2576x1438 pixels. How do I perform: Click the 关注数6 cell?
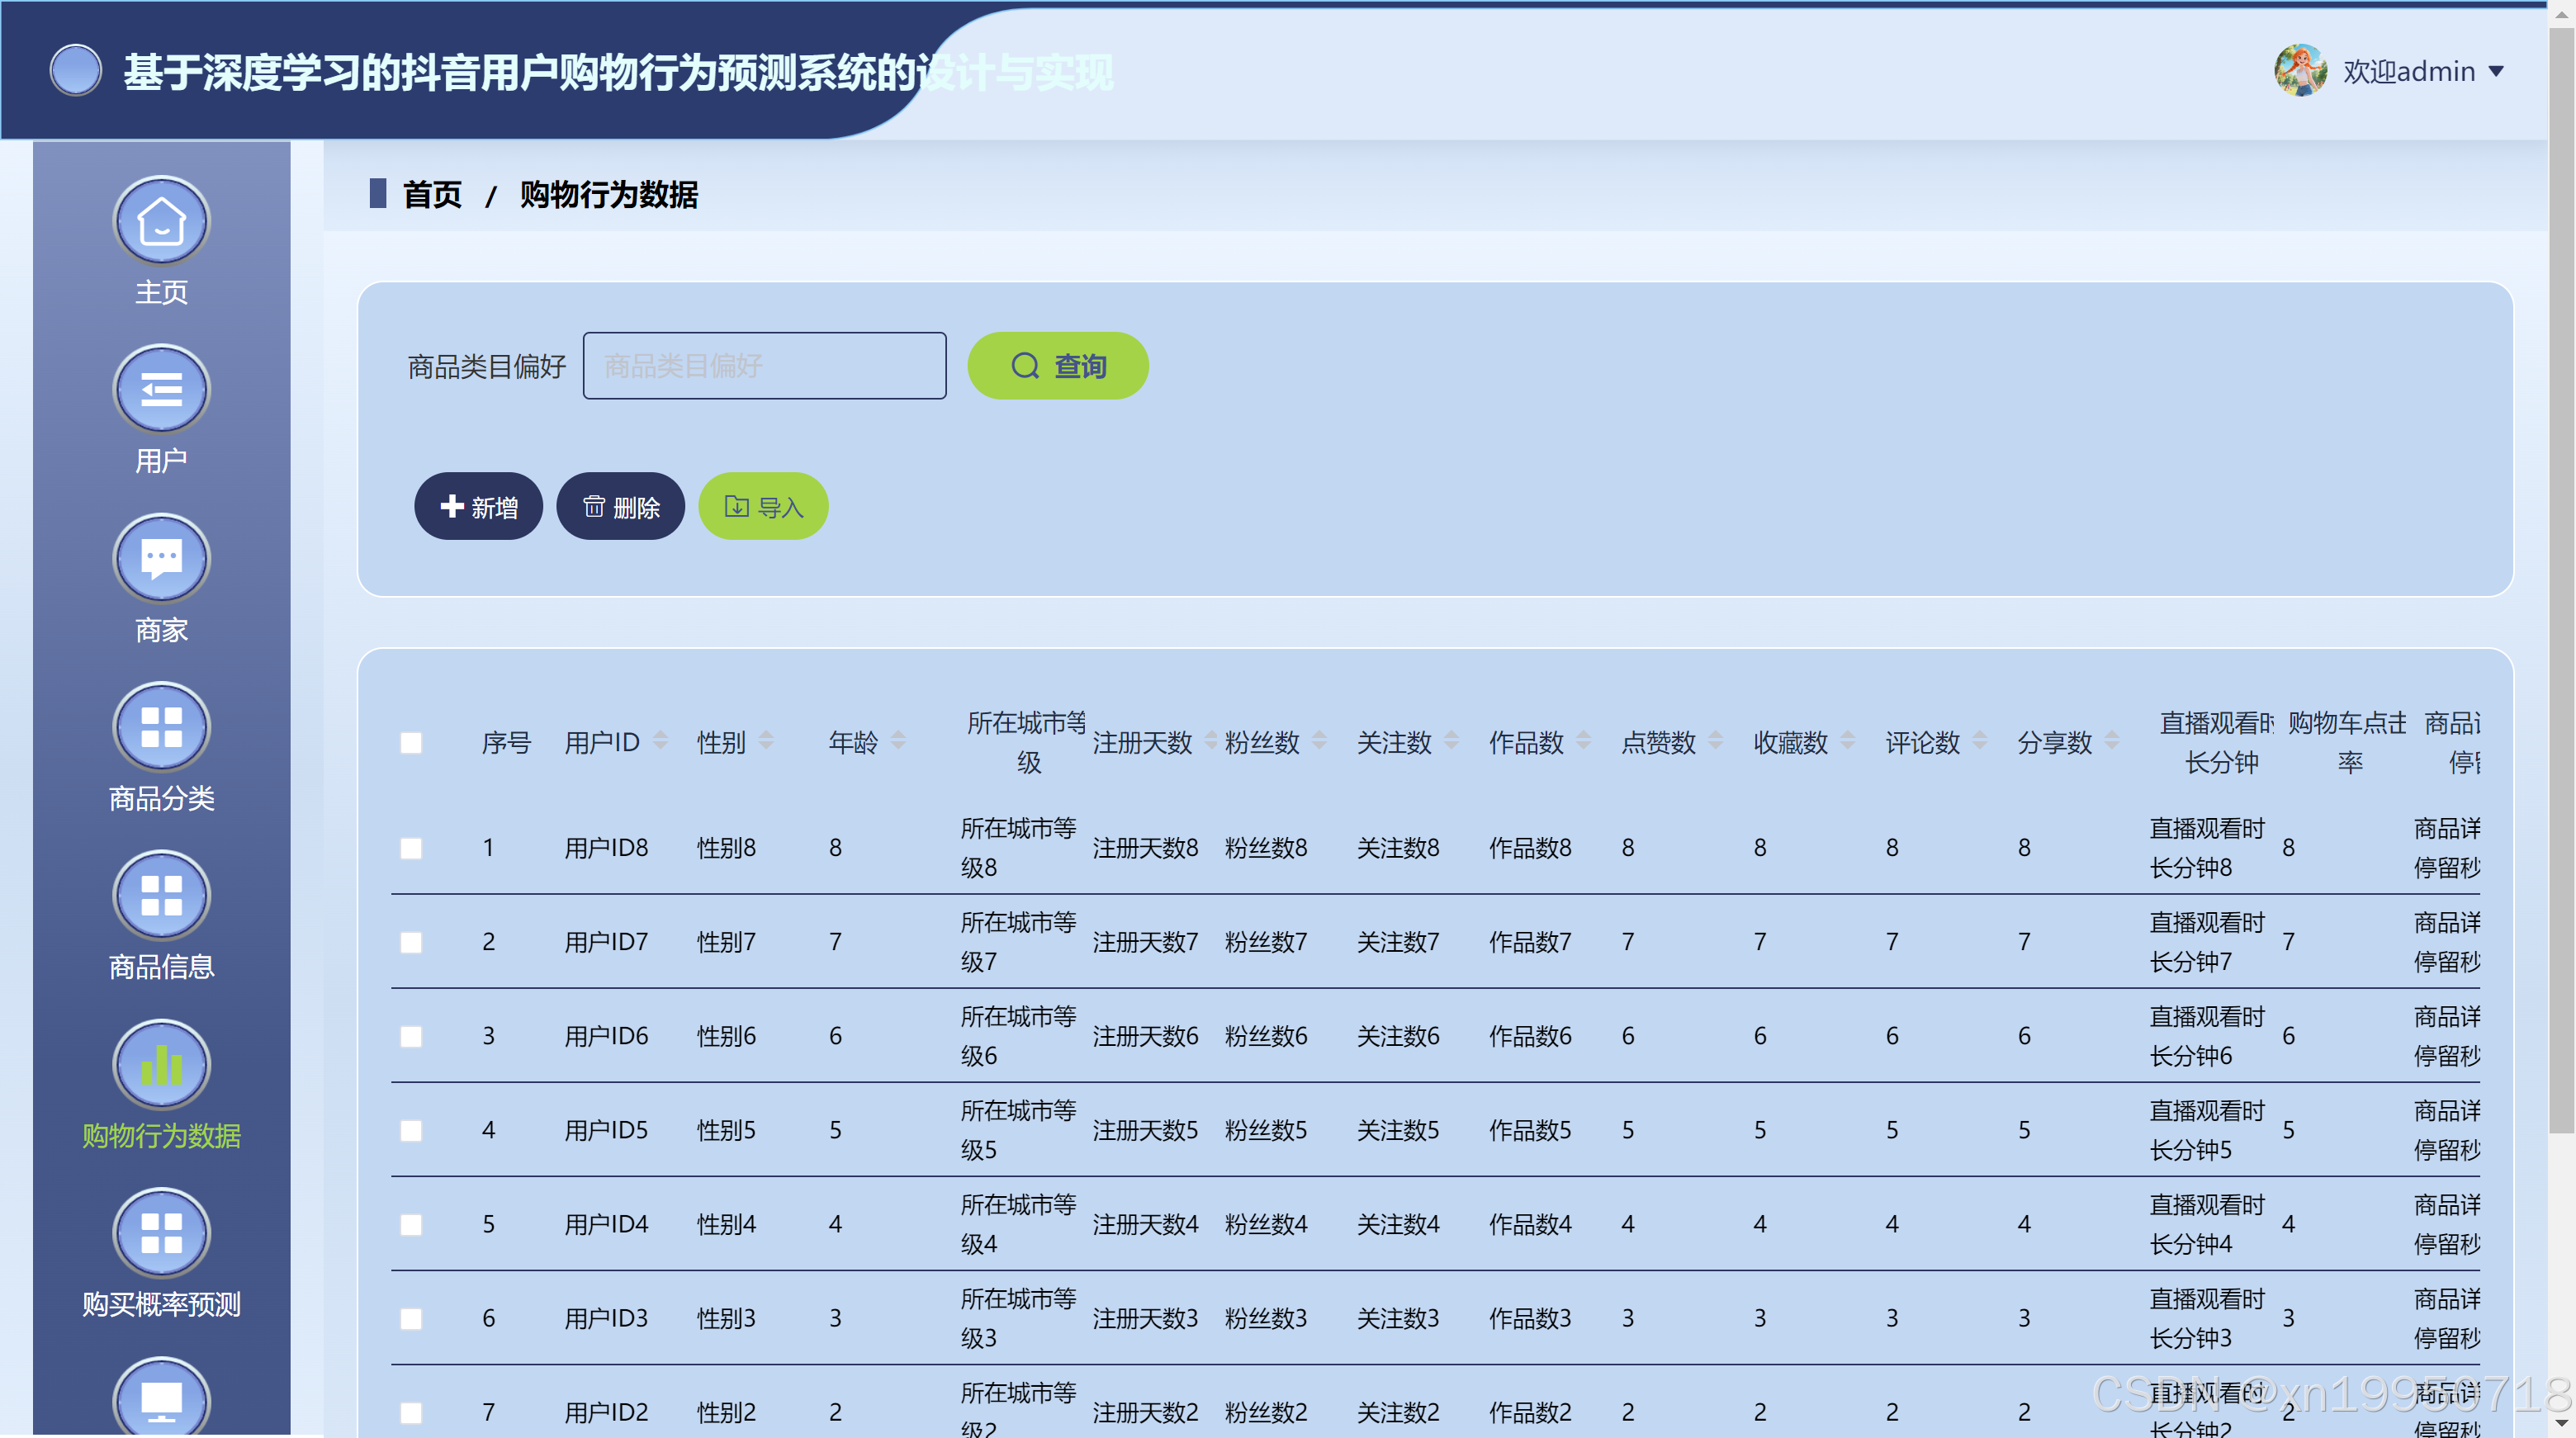click(x=1398, y=1036)
